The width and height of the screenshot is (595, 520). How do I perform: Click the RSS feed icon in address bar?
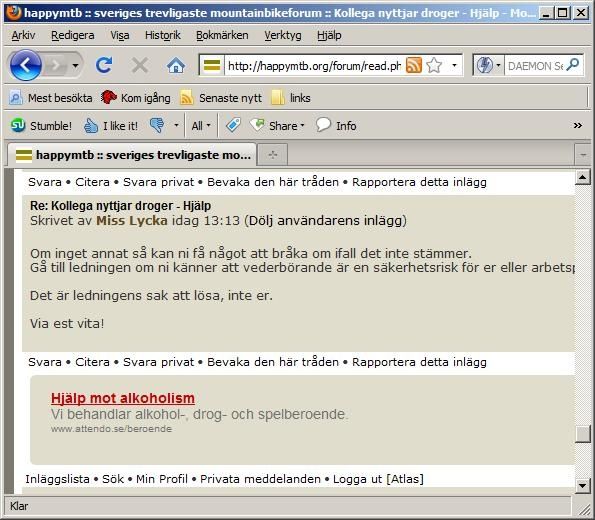(x=414, y=65)
